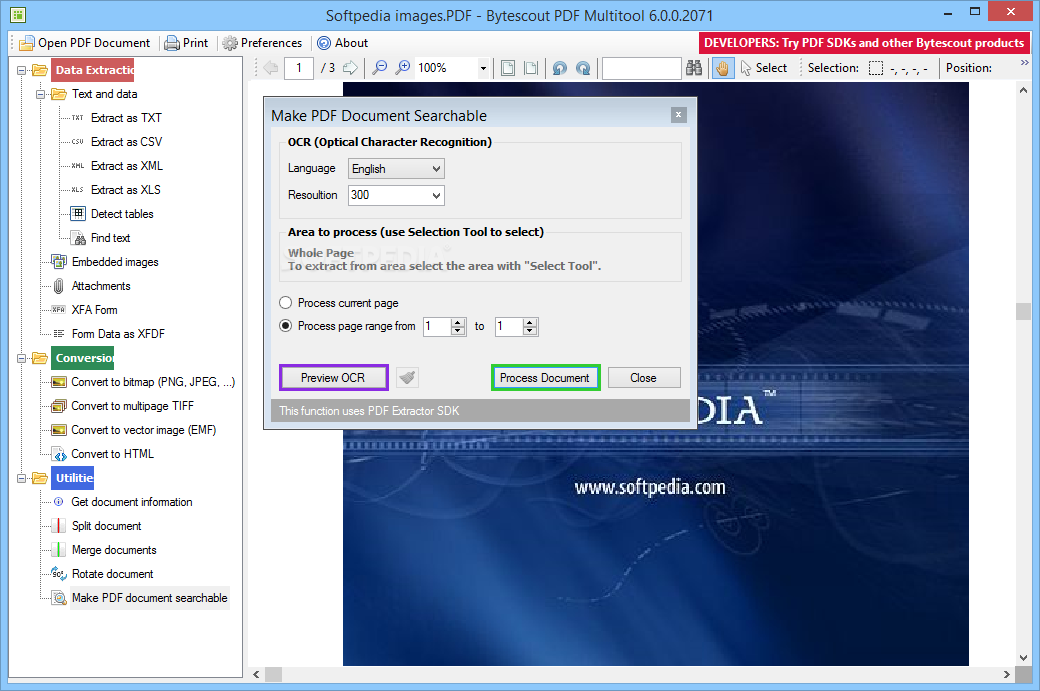Decrease the page range to value
Viewport: 1040px width, 691px height.
(530, 330)
